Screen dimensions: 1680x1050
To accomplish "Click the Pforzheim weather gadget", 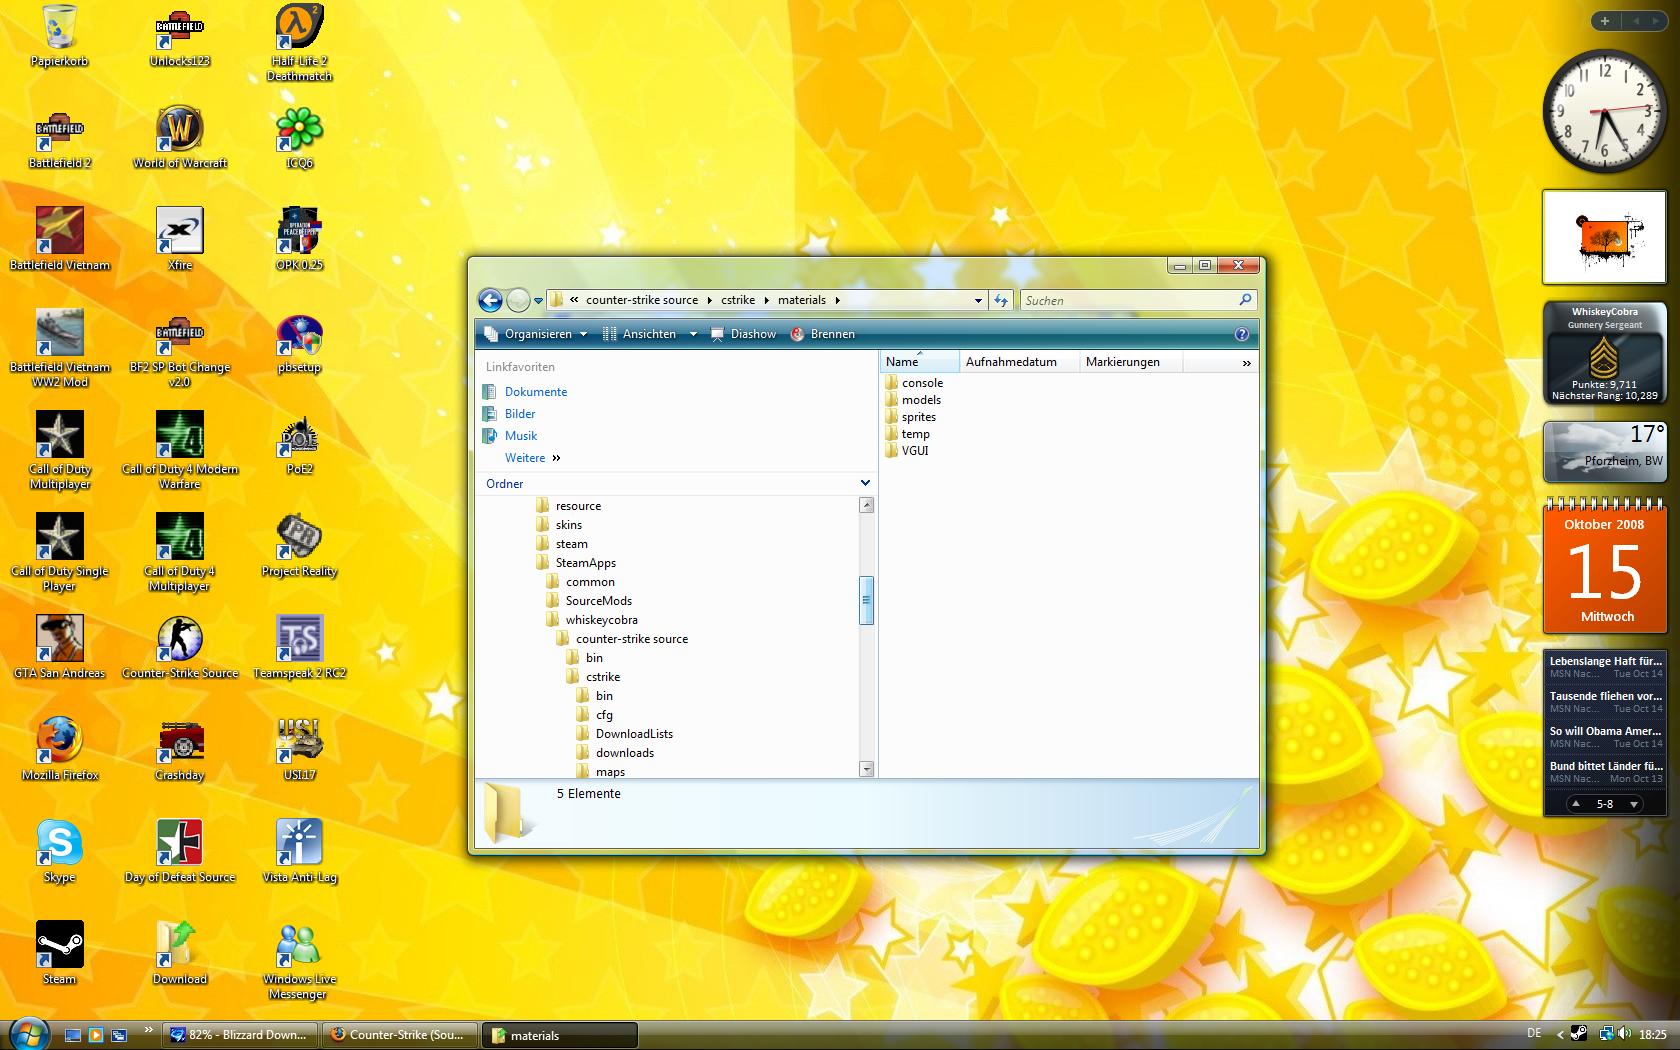I will click(1605, 452).
